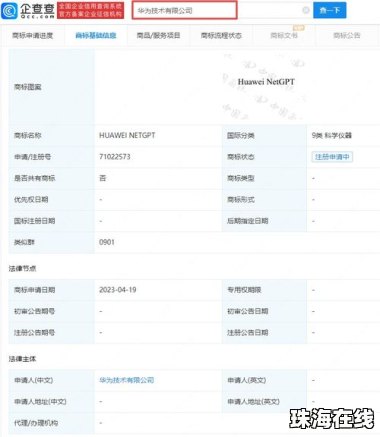Click the 是否共有商标 value 否
Image resolution: width=380 pixels, height=437 pixels.
click(103, 178)
